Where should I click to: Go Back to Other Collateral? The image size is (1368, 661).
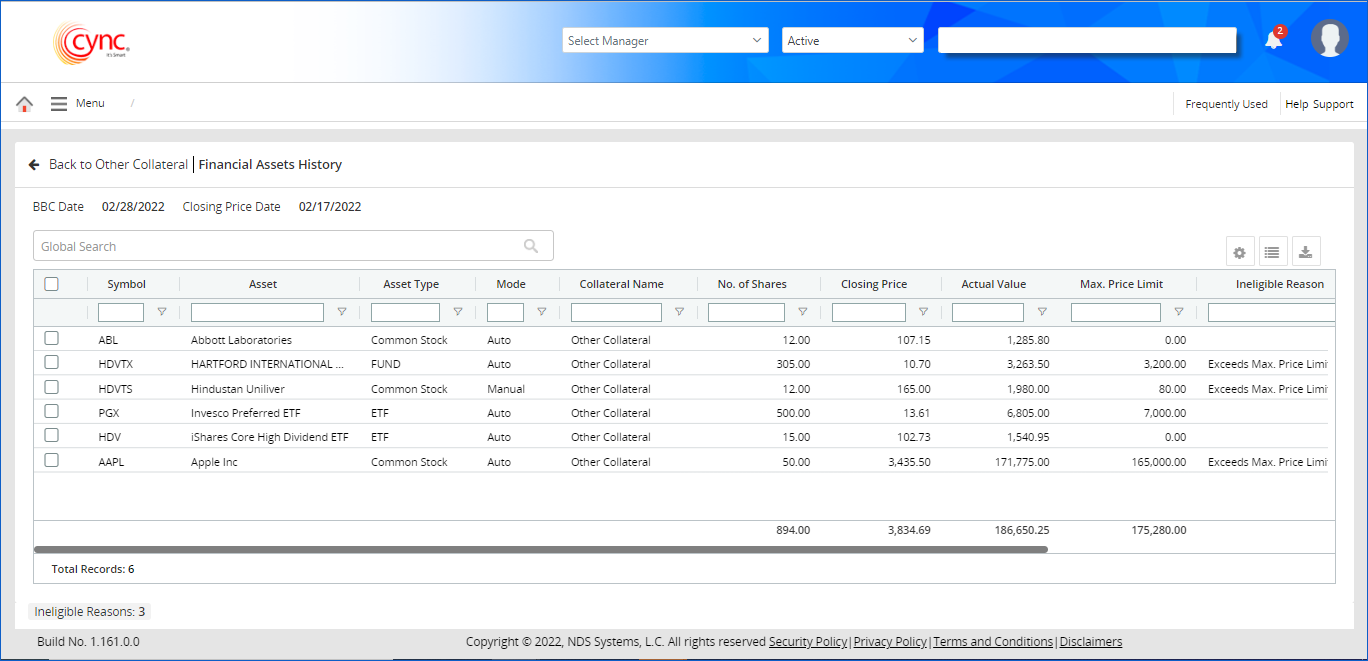coord(108,164)
